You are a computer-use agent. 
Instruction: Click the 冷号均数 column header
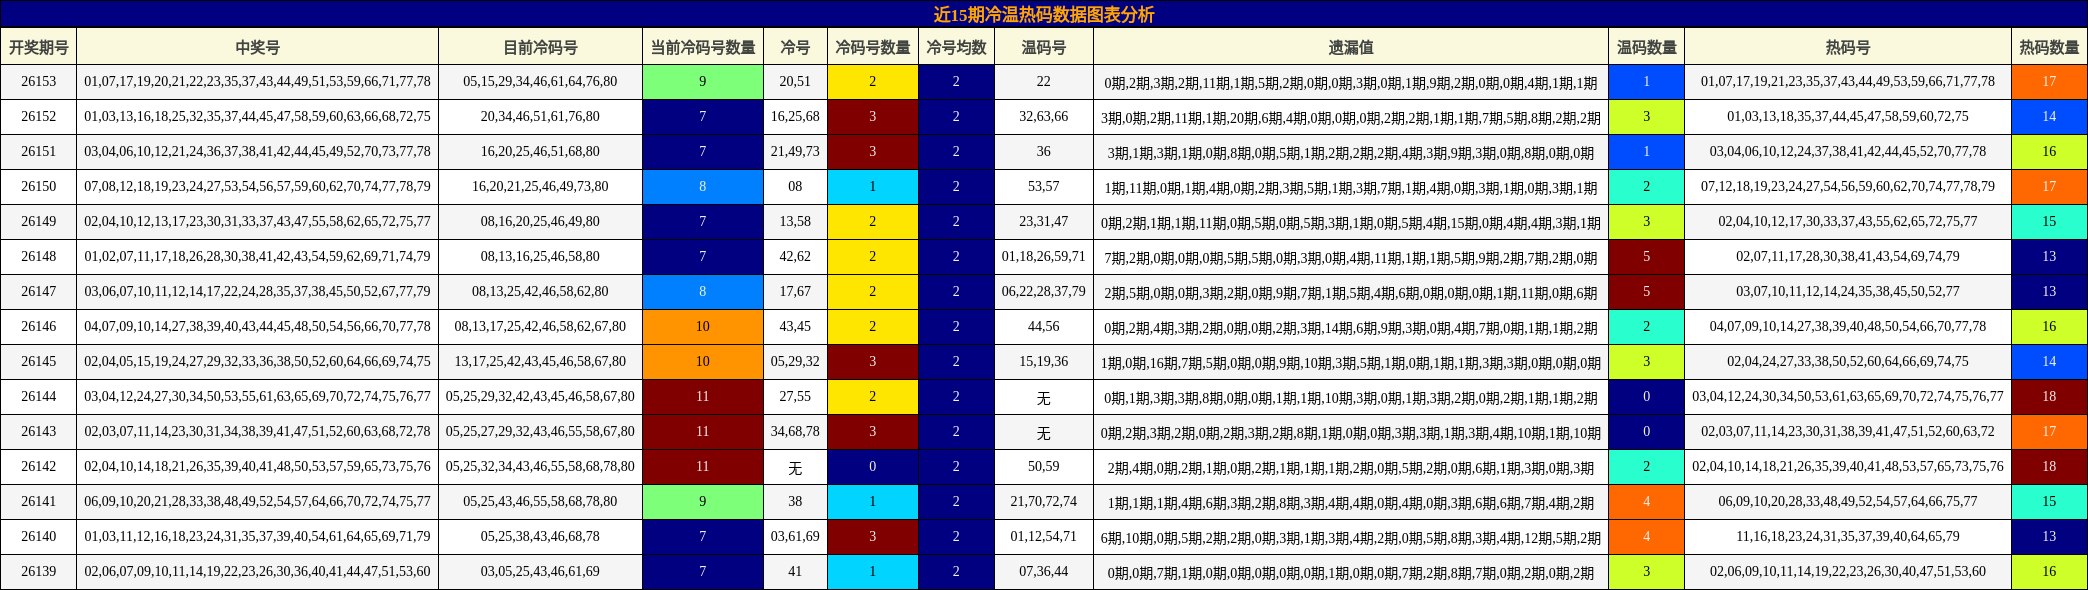(956, 47)
